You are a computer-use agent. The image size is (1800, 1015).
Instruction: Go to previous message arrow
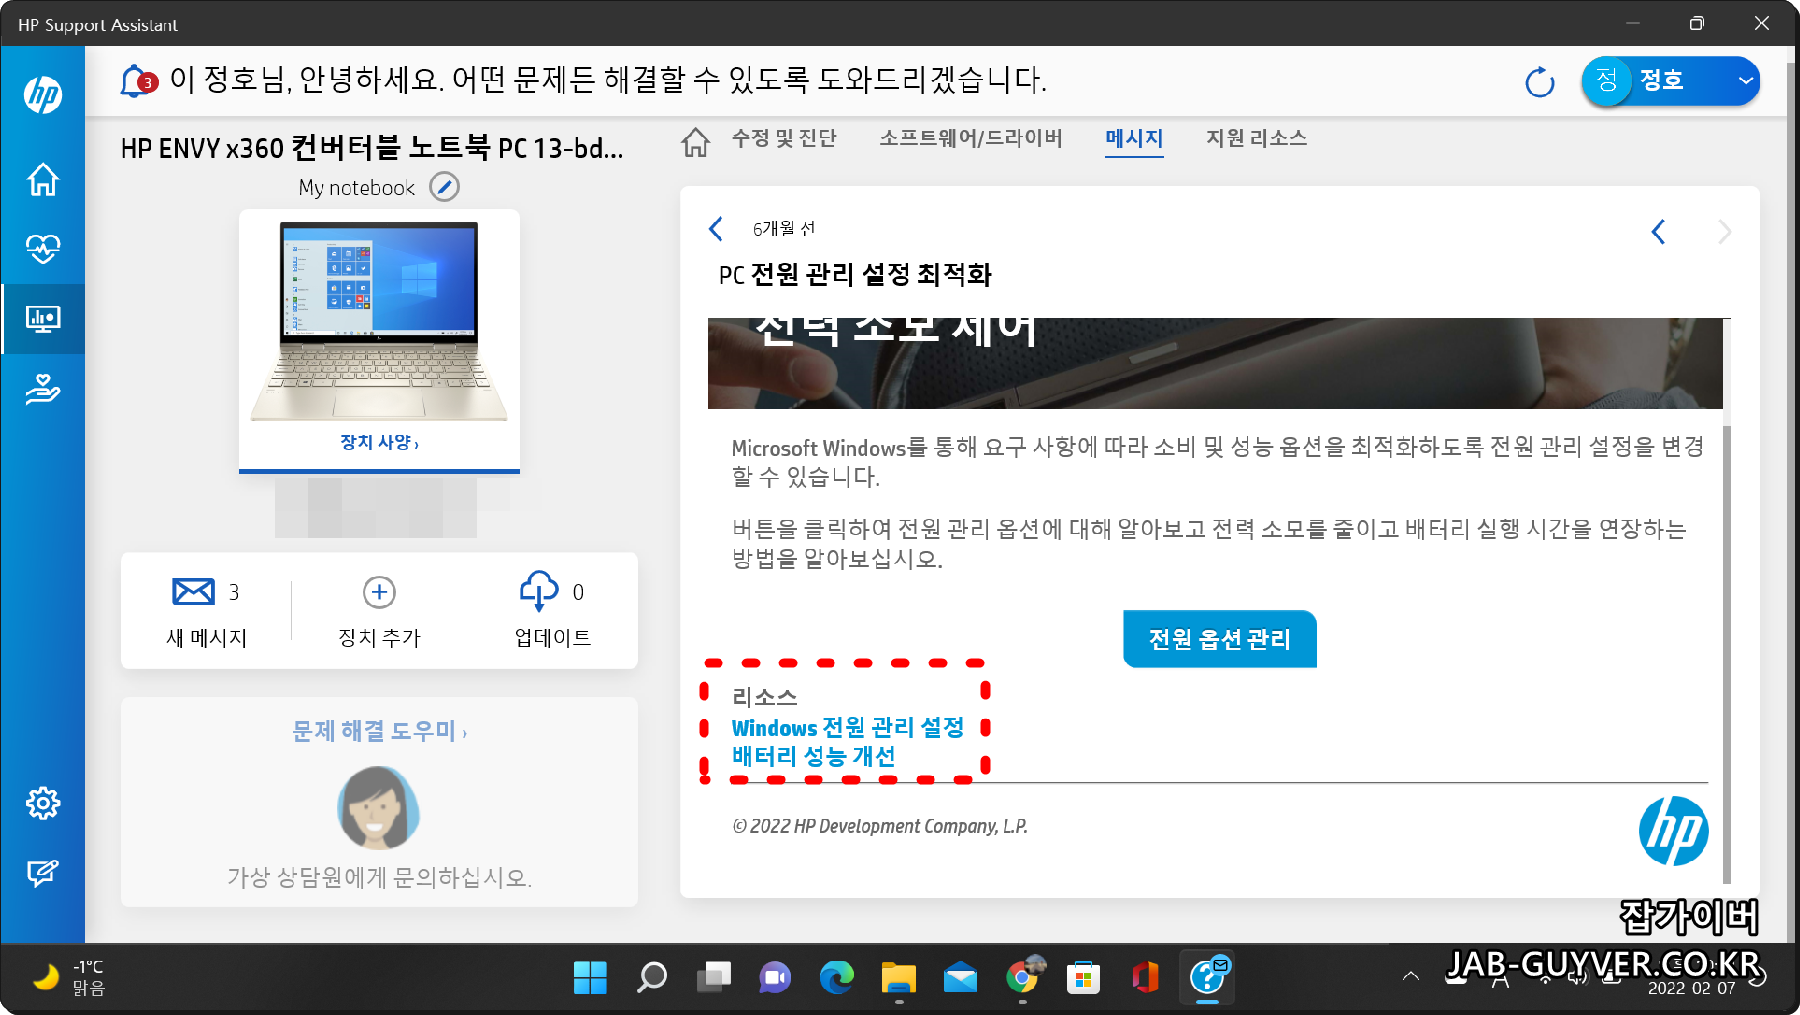click(x=1658, y=232)
